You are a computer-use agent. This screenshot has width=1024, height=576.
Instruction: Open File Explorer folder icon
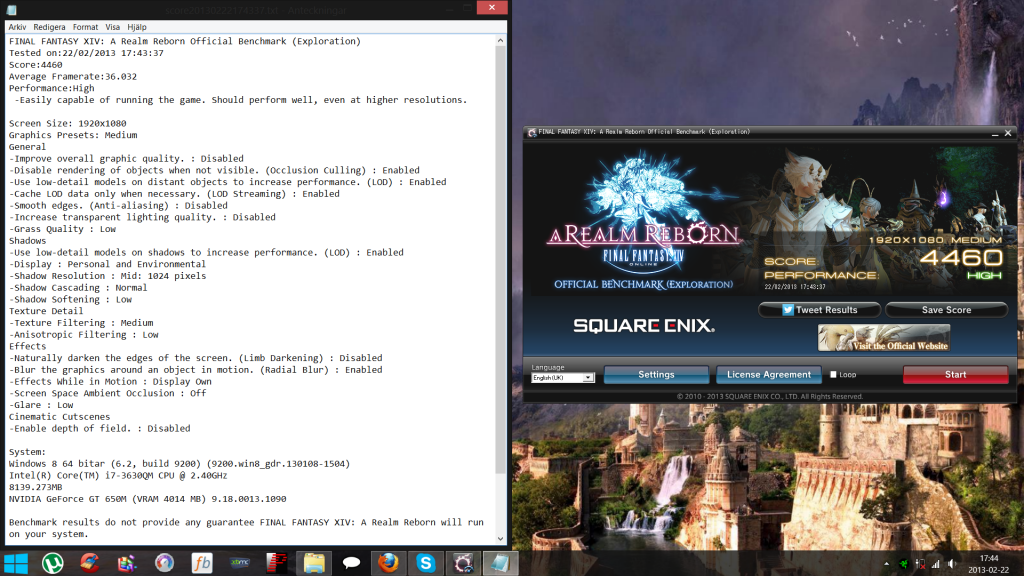[x=314, y=562]
